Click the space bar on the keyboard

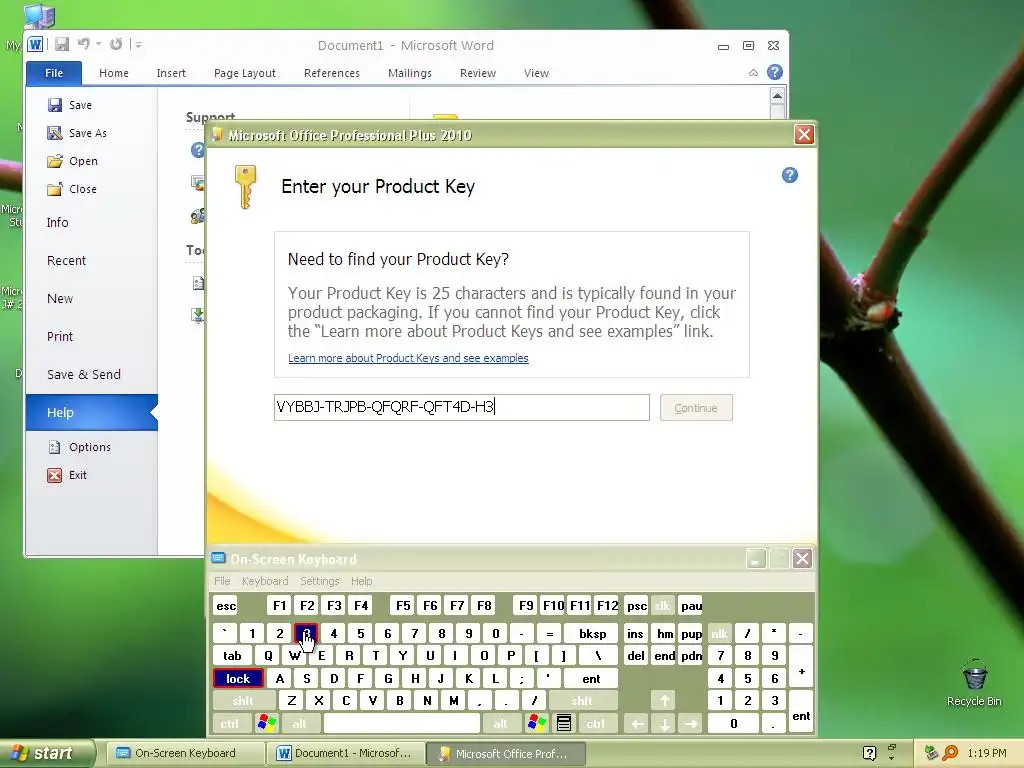coord(402,724)
